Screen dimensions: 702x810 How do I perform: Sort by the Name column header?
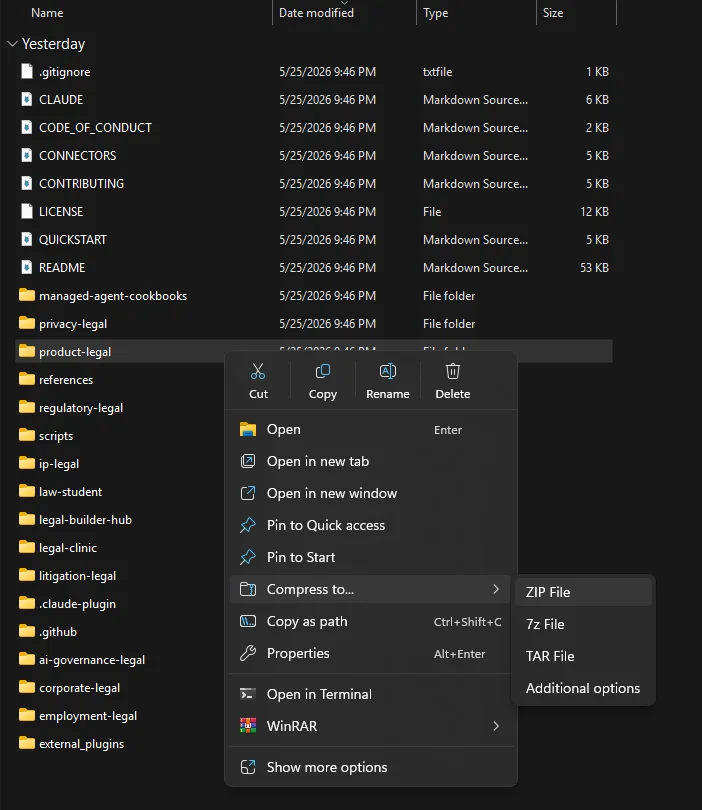pyautogui.click(x=47, y=13)
